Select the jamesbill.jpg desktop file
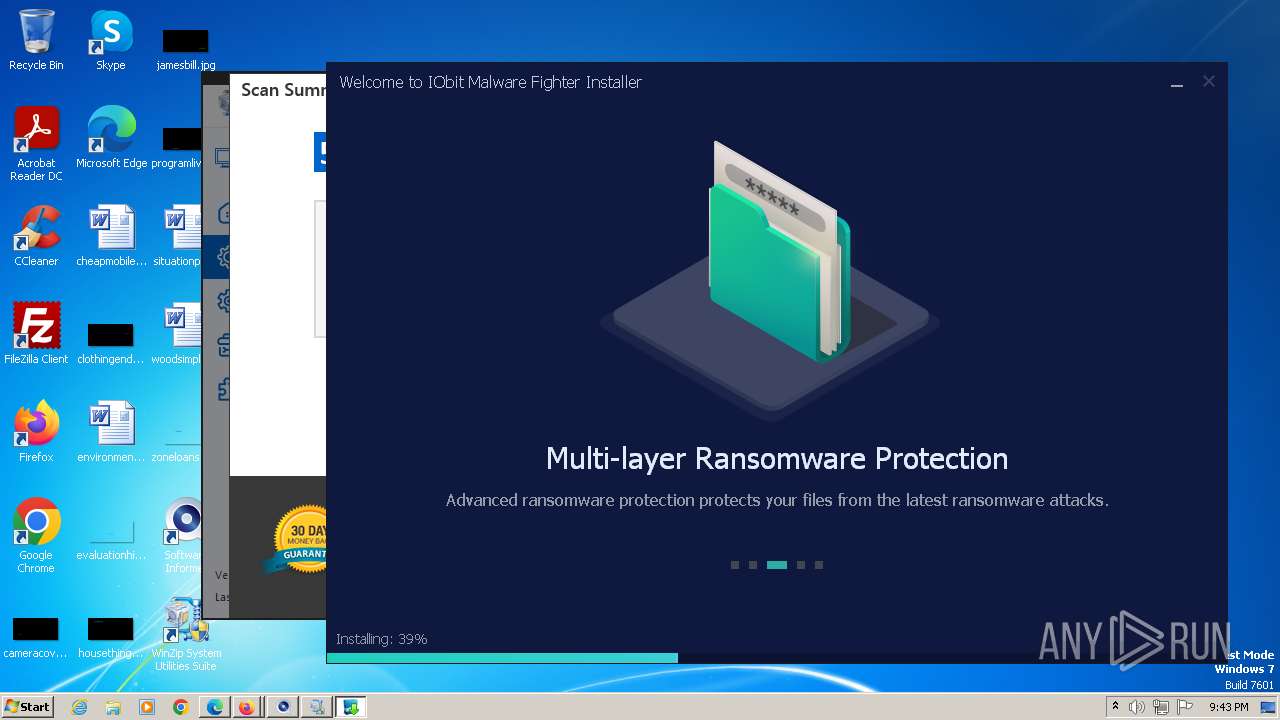This screenshot has height=720, width=1280. 185,48
